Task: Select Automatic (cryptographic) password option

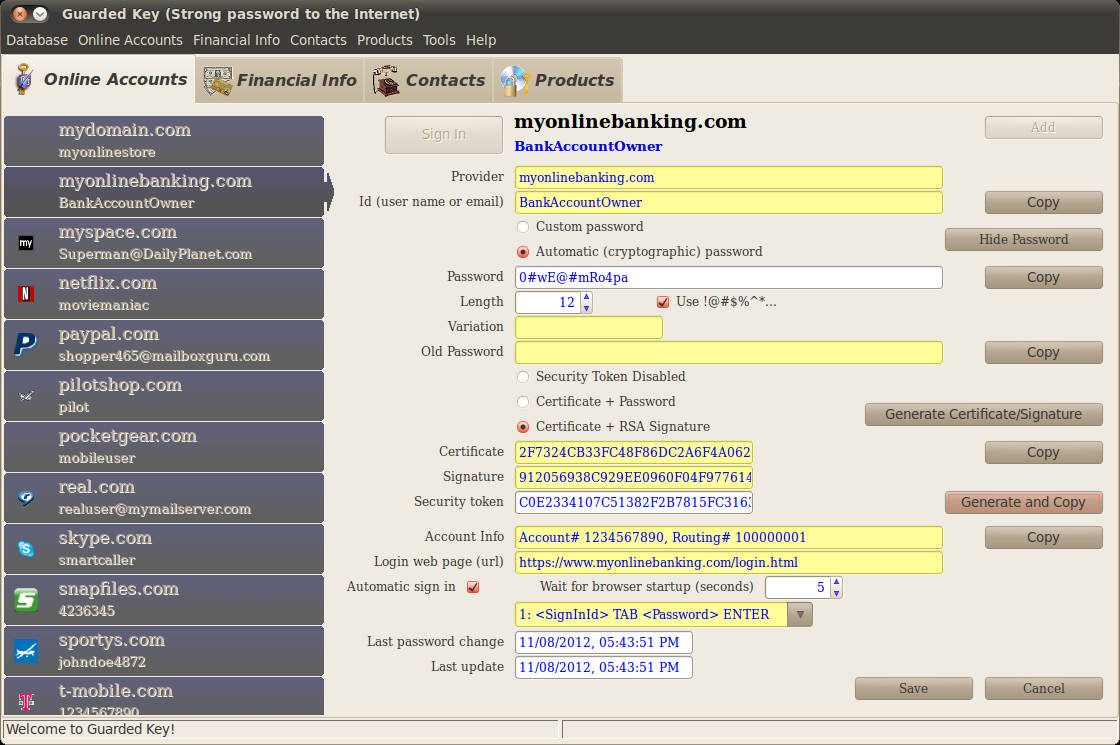Action: pyautogui.click(x=523, y=252)
